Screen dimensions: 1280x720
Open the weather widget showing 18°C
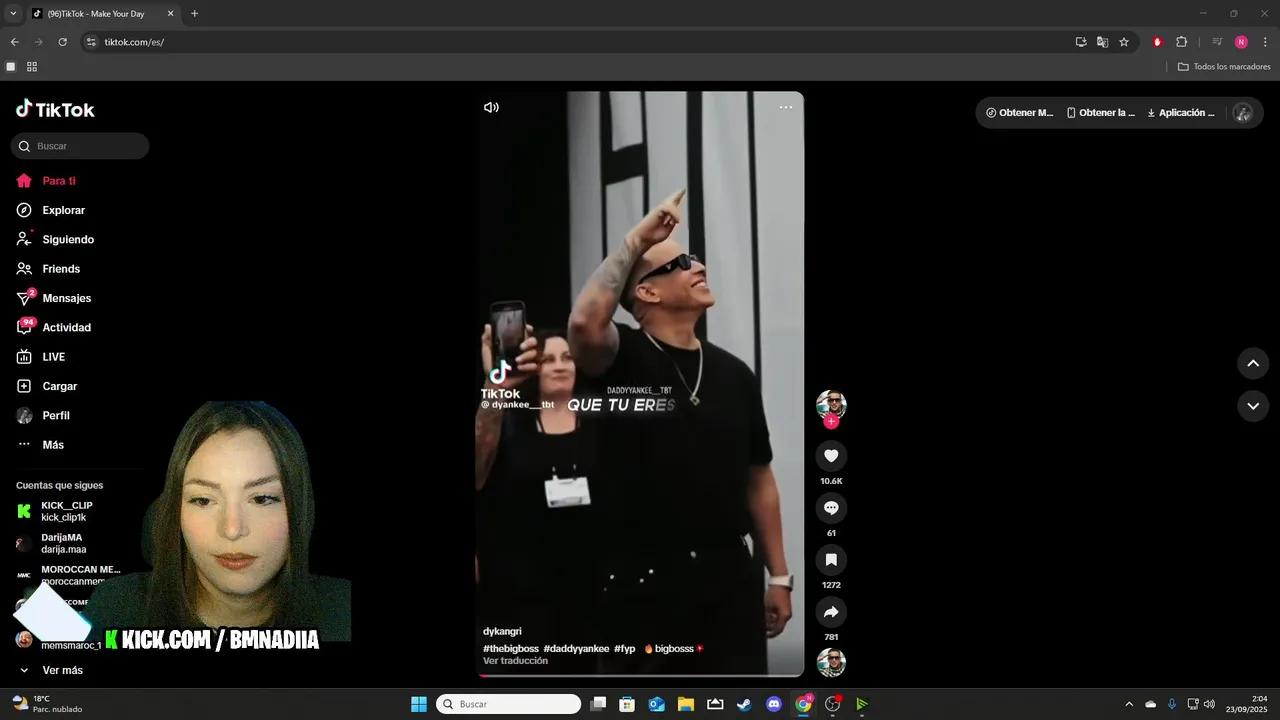pos(46,704)
